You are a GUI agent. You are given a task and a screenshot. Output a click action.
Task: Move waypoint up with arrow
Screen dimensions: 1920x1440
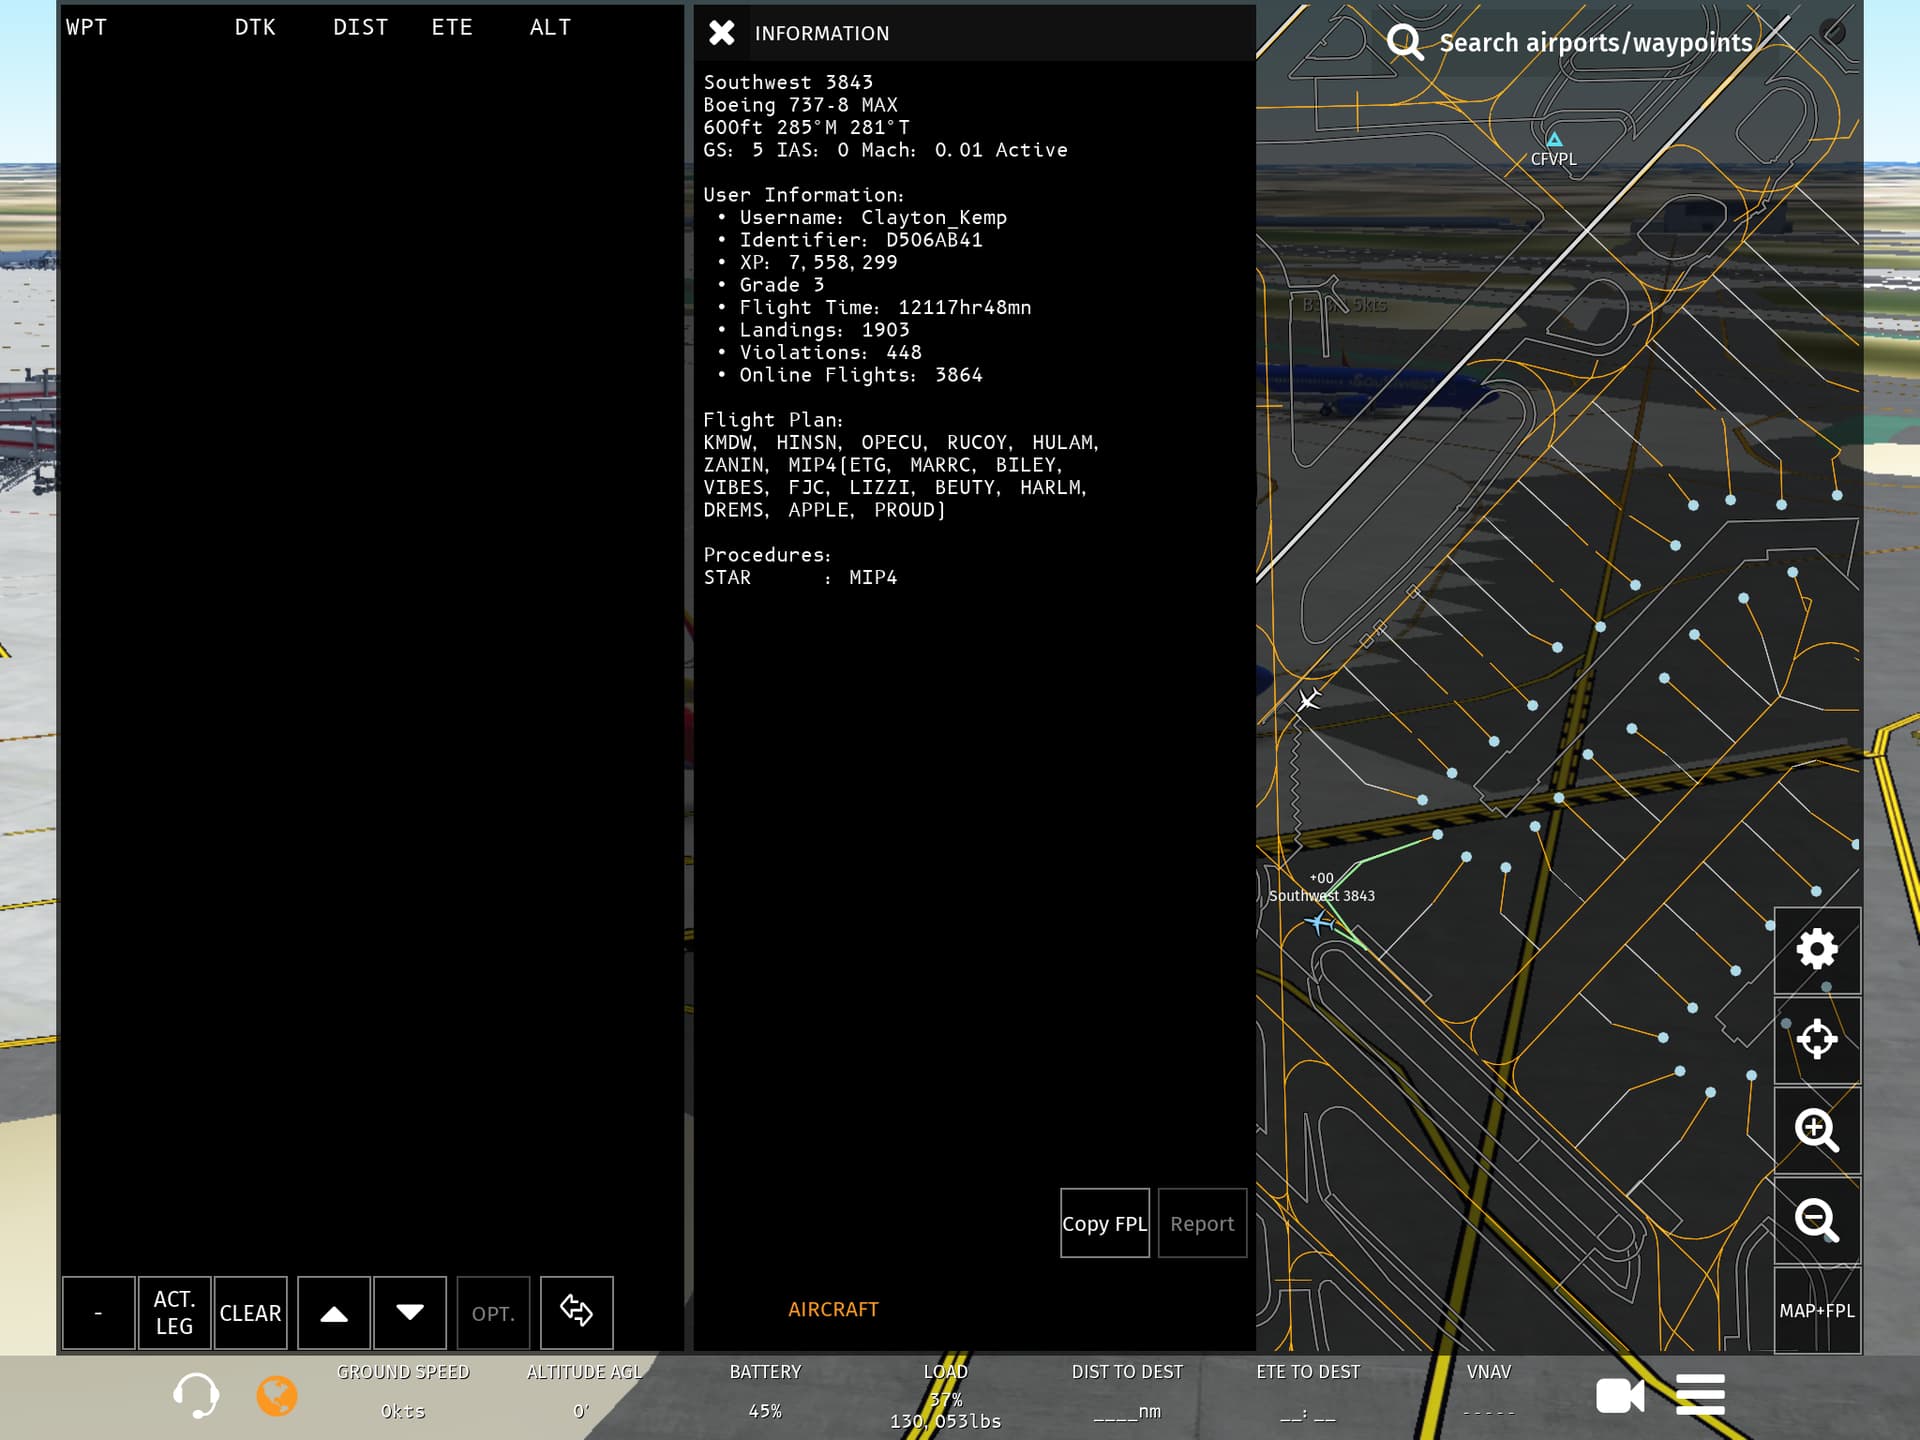tap(334, 1312)
